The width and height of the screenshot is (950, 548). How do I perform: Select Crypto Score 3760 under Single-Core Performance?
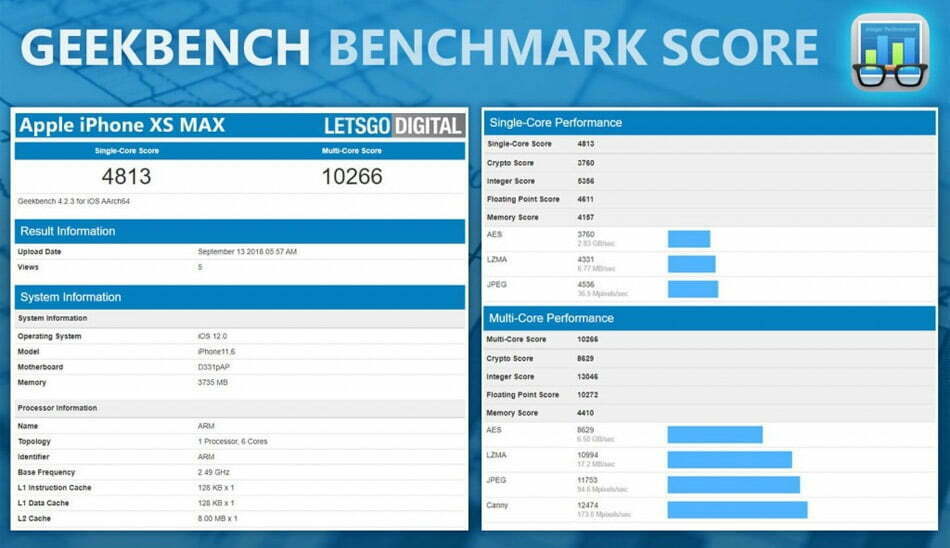pyautogui.click(x=586, y=163)
